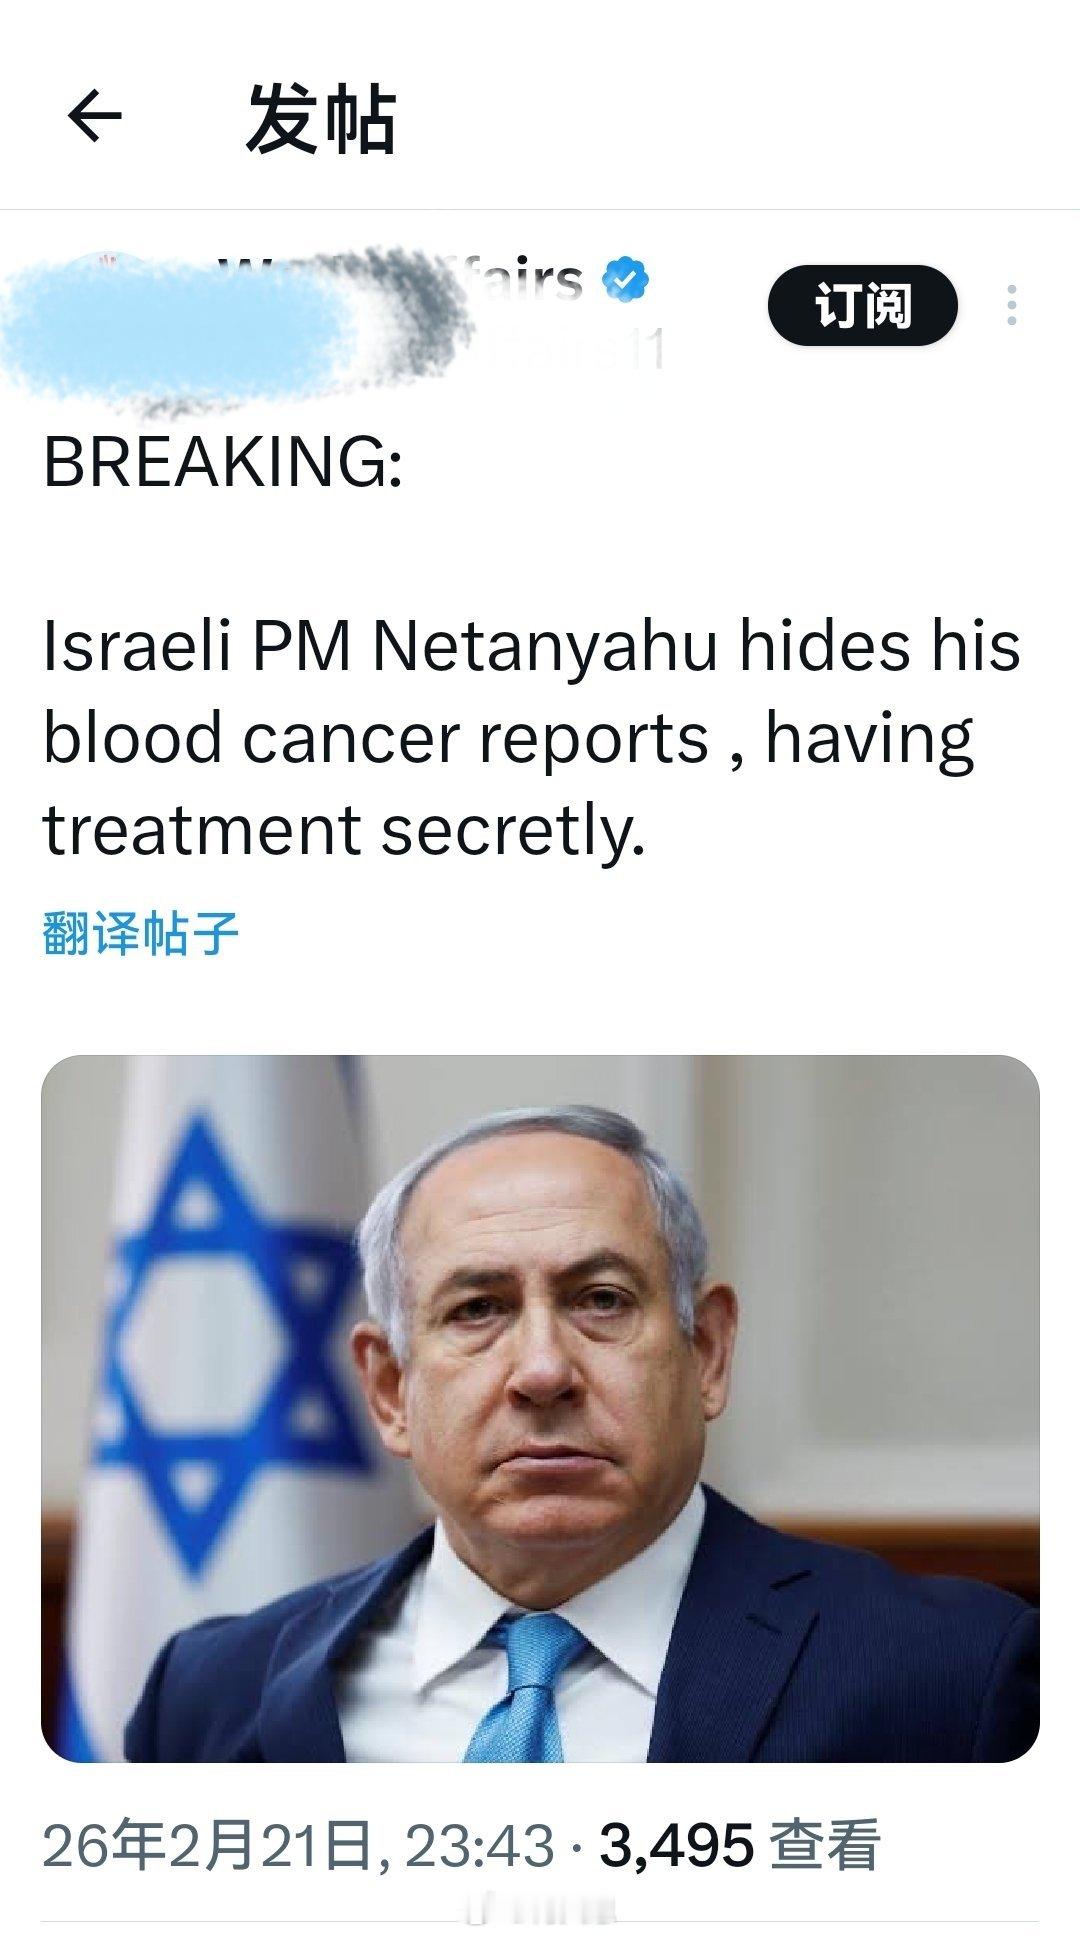Subscribe using the 订阅 button
The height and width of the screenshot is (1936, 1080).
tap(862, 305)
